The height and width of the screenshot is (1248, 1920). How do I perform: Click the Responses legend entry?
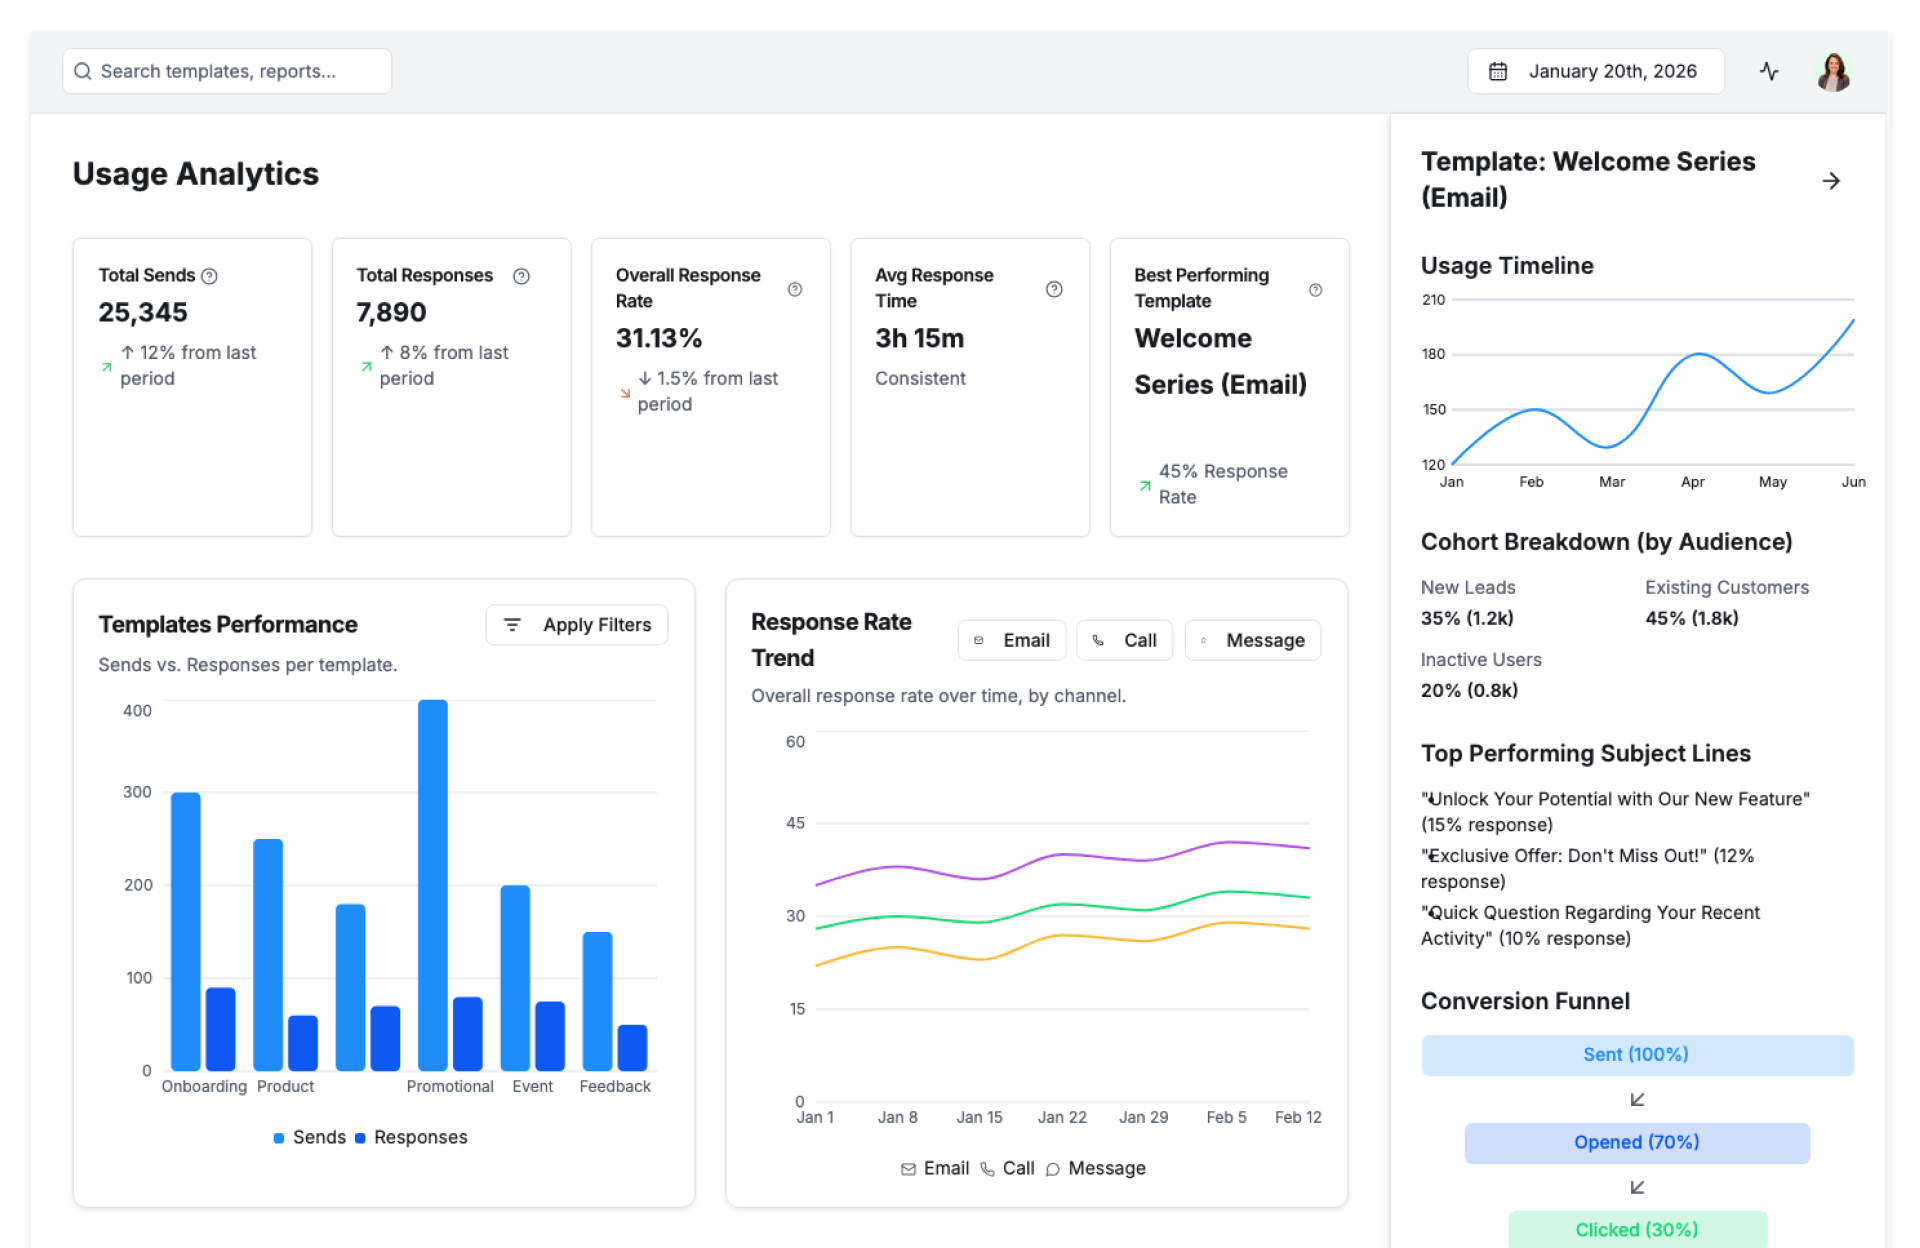tap(420, 1138)
